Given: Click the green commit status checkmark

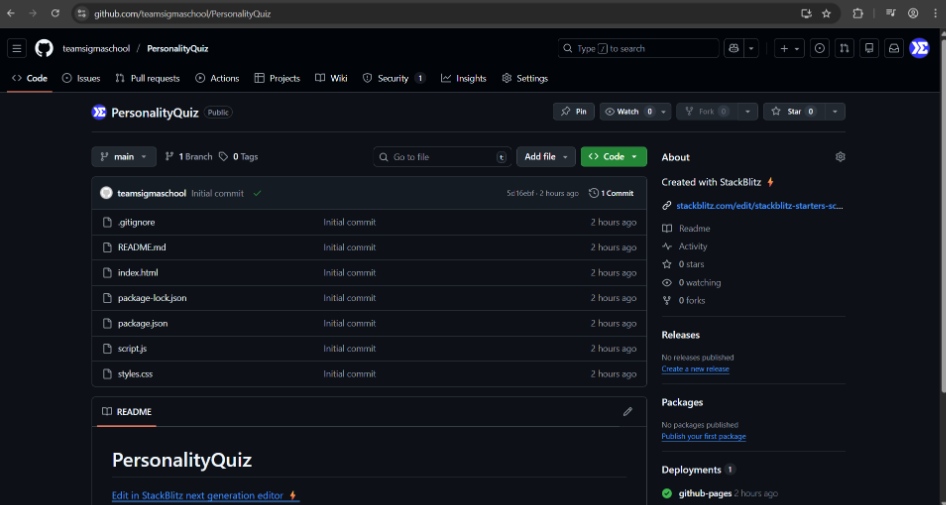Looking at the screenshot, I should [x=258, y=194].
